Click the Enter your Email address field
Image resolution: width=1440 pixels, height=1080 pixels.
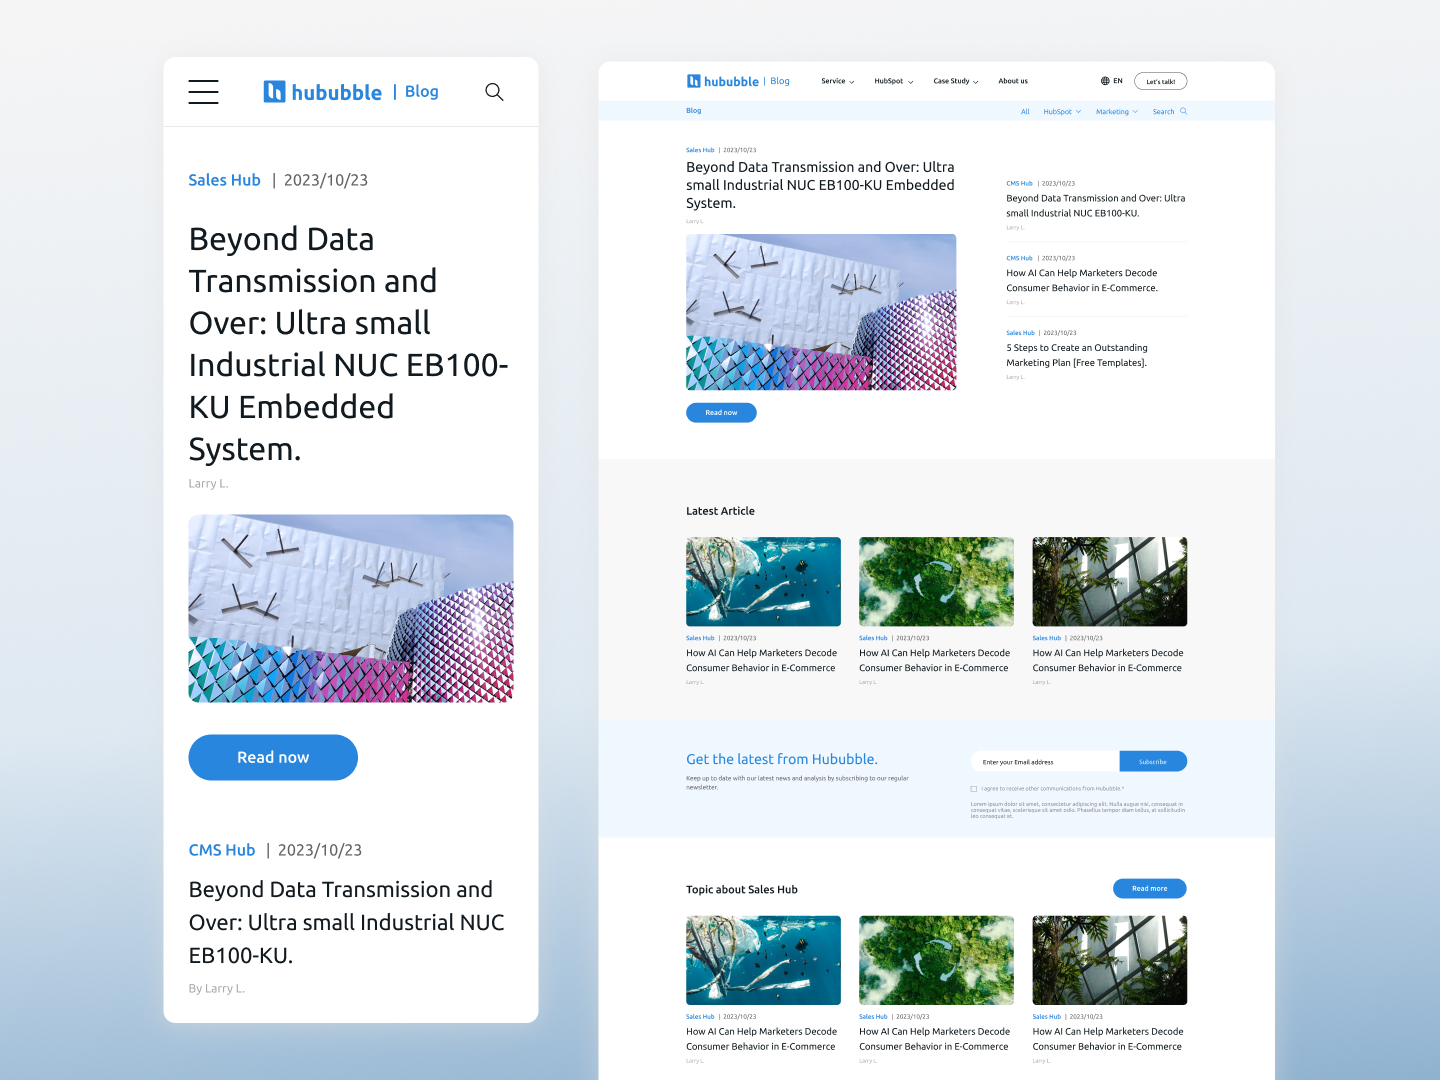coord(1044,762)
